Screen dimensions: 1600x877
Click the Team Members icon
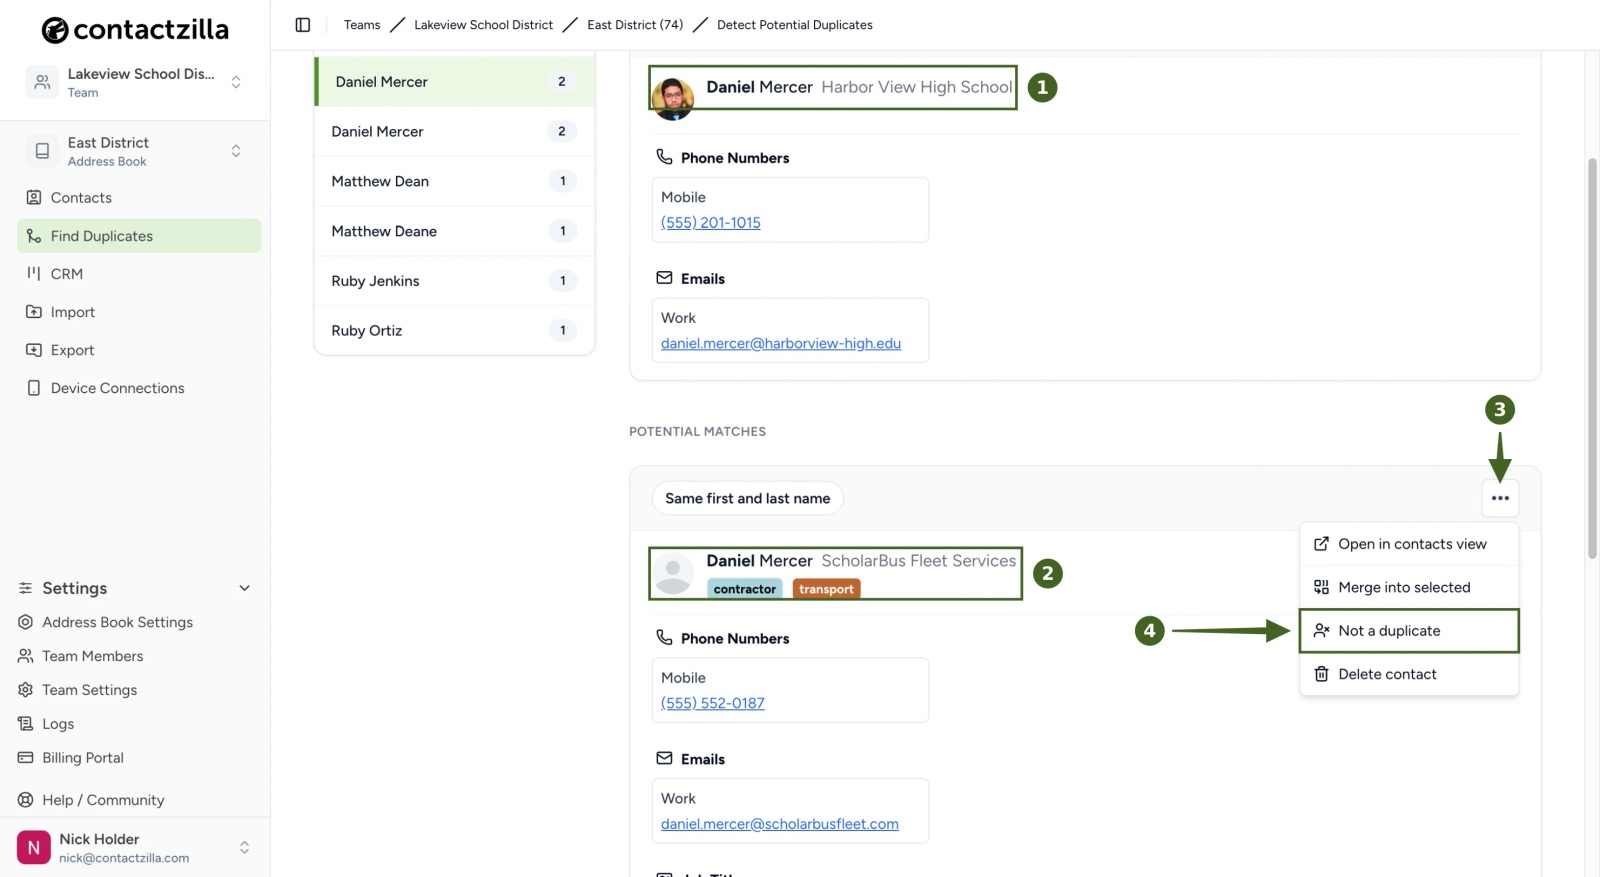[26, 656]
